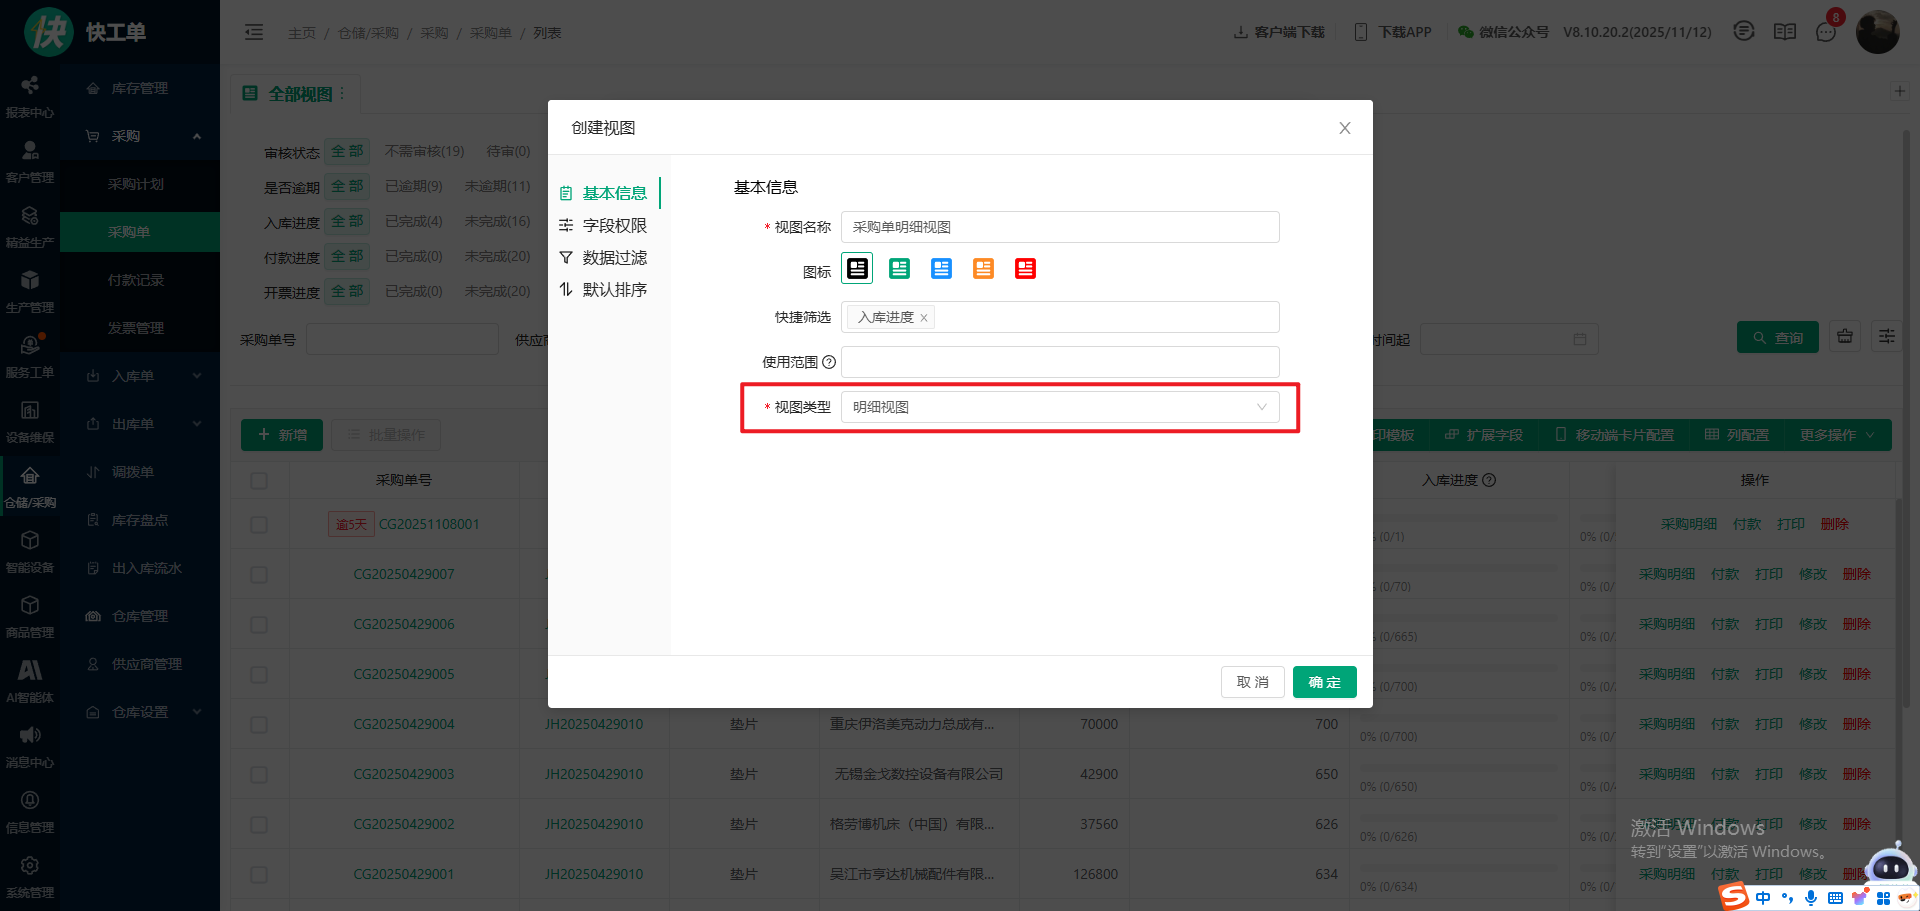Select the red view icon
Screen dimensions: 1920x911
tap(1025, 269)
